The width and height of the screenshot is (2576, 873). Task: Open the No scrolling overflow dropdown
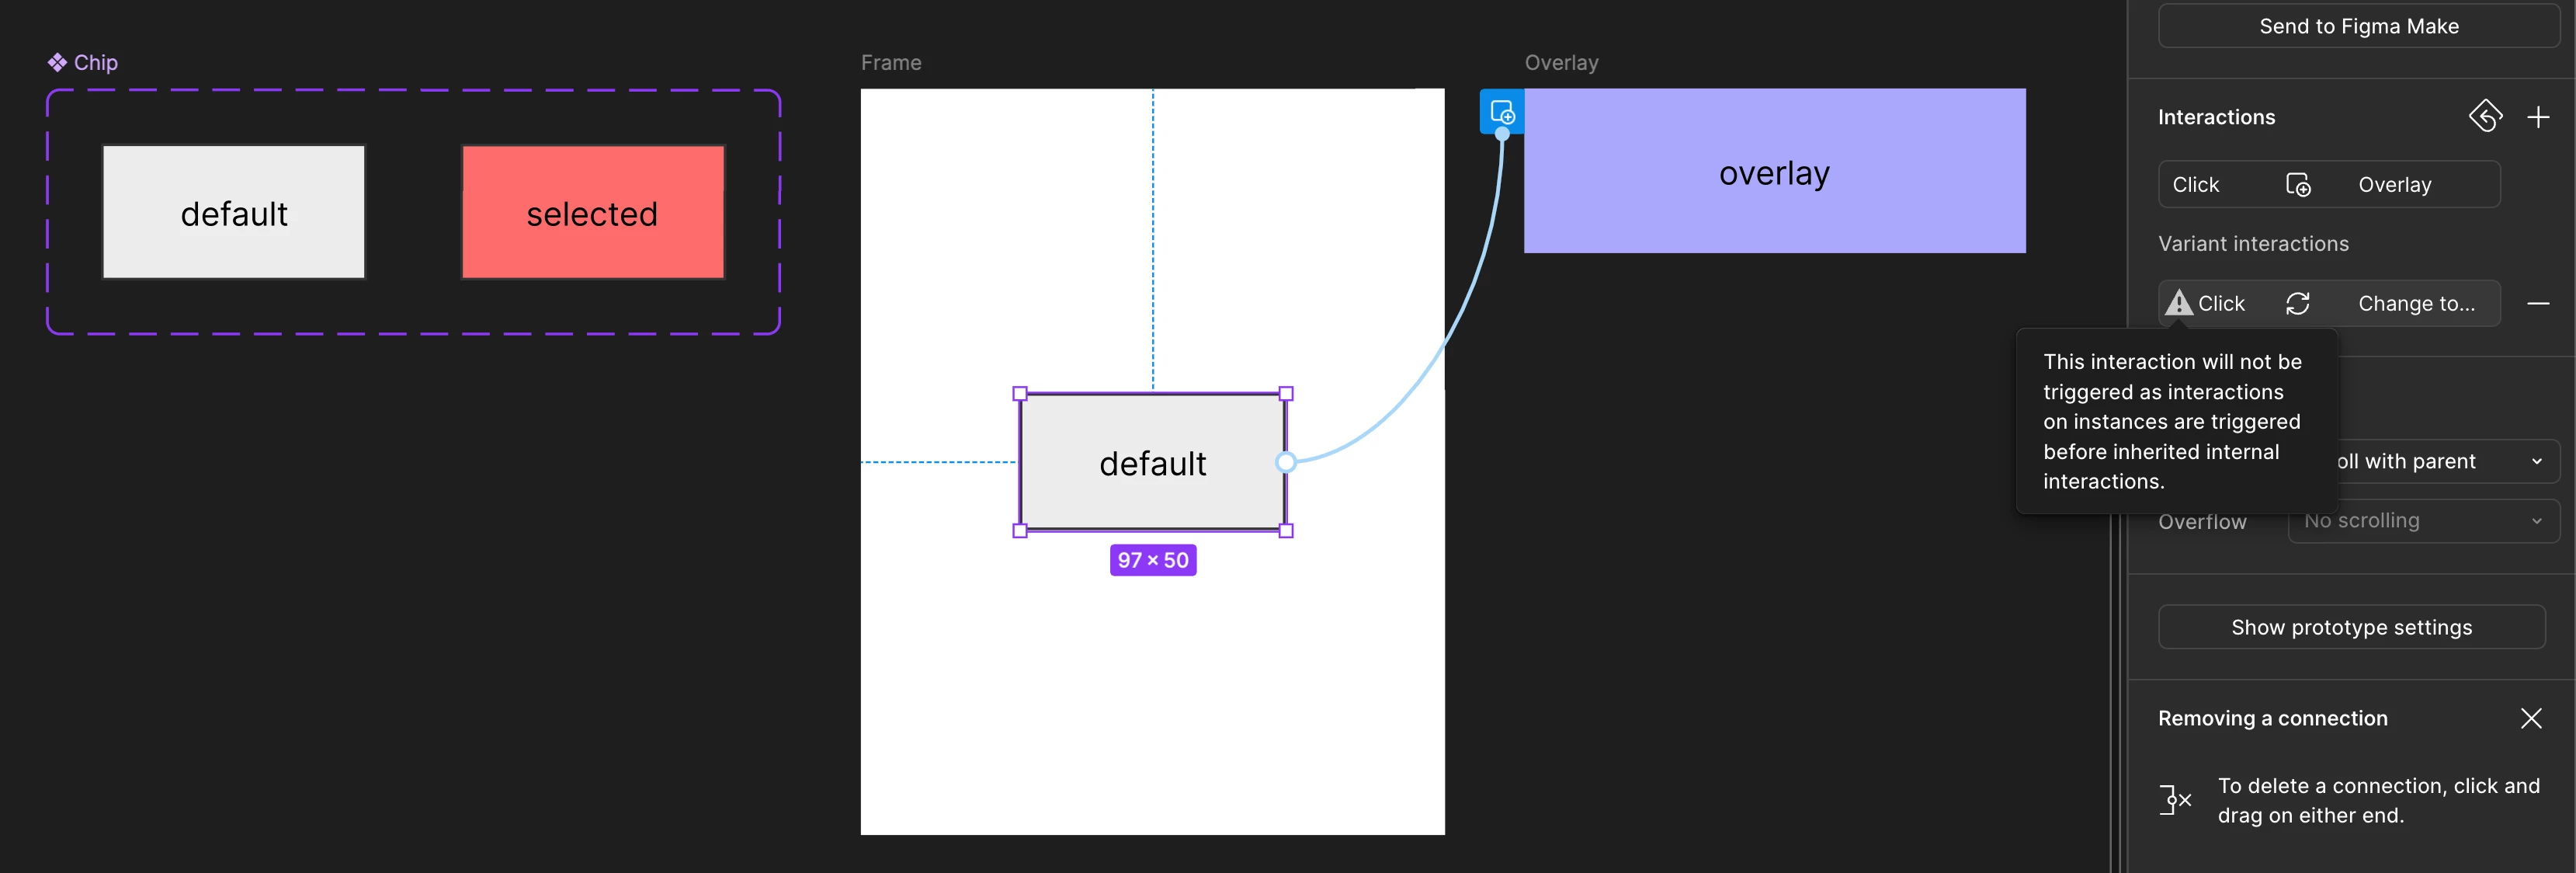[2422, 521]
